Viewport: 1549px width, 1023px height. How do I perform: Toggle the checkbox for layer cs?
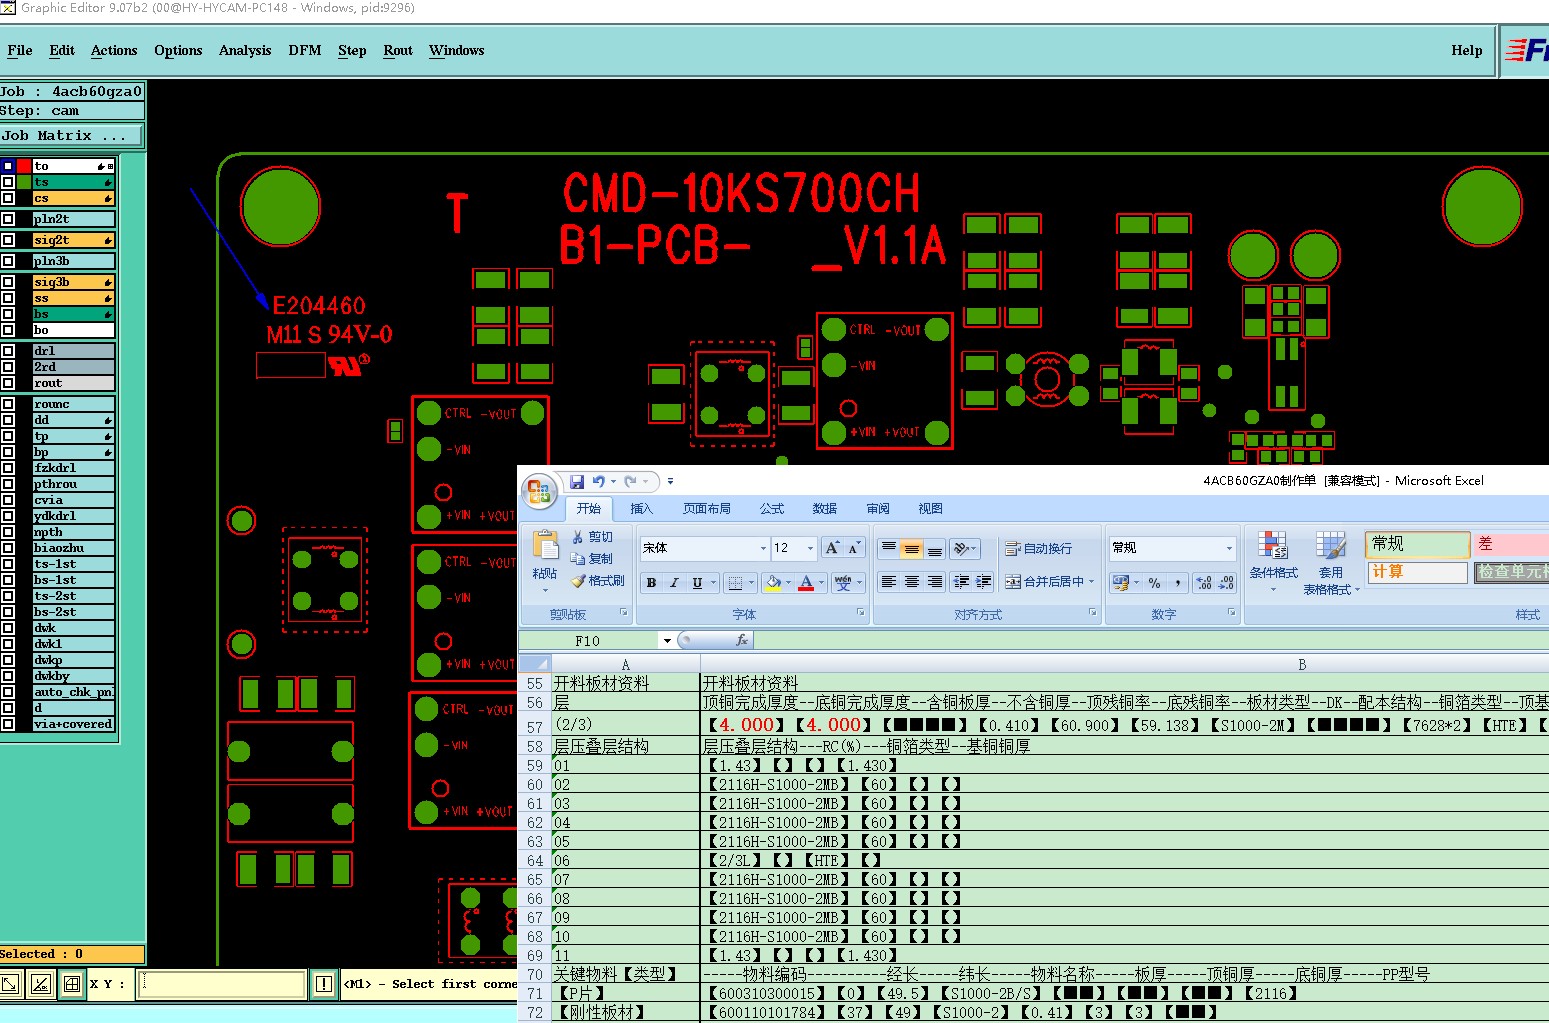pos(8,199)
